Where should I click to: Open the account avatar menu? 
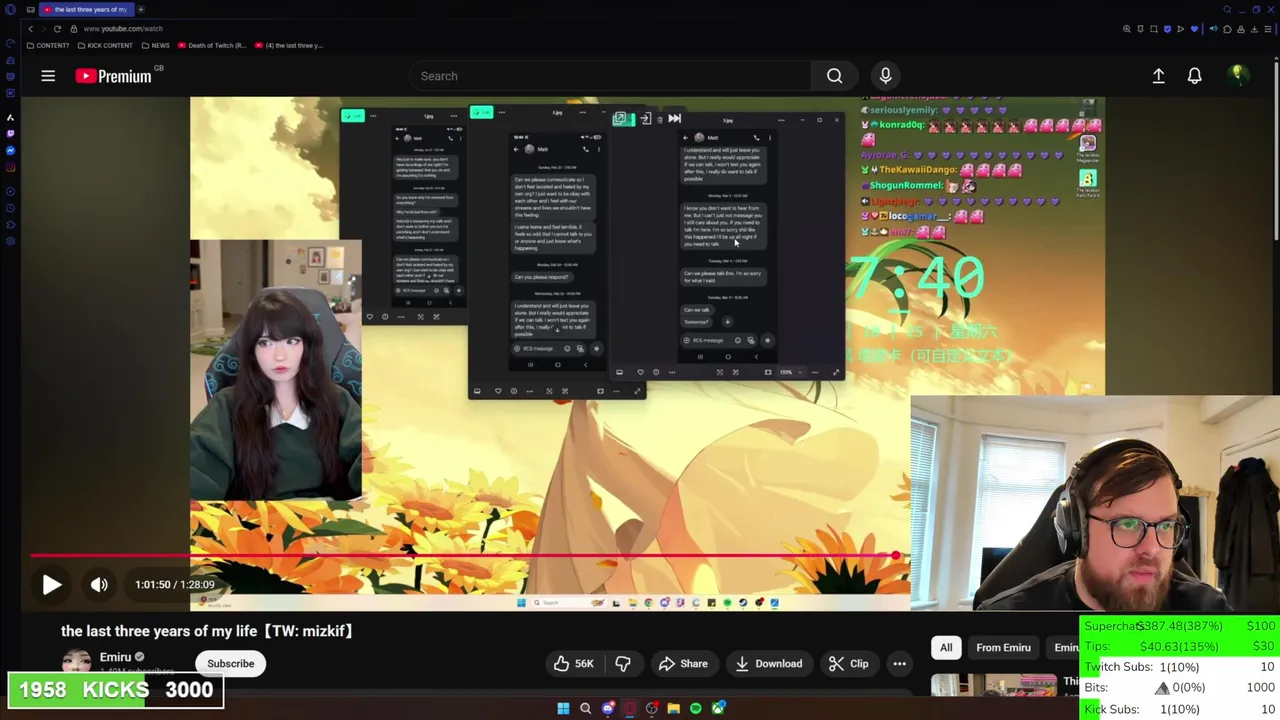tap(1237, 75)
